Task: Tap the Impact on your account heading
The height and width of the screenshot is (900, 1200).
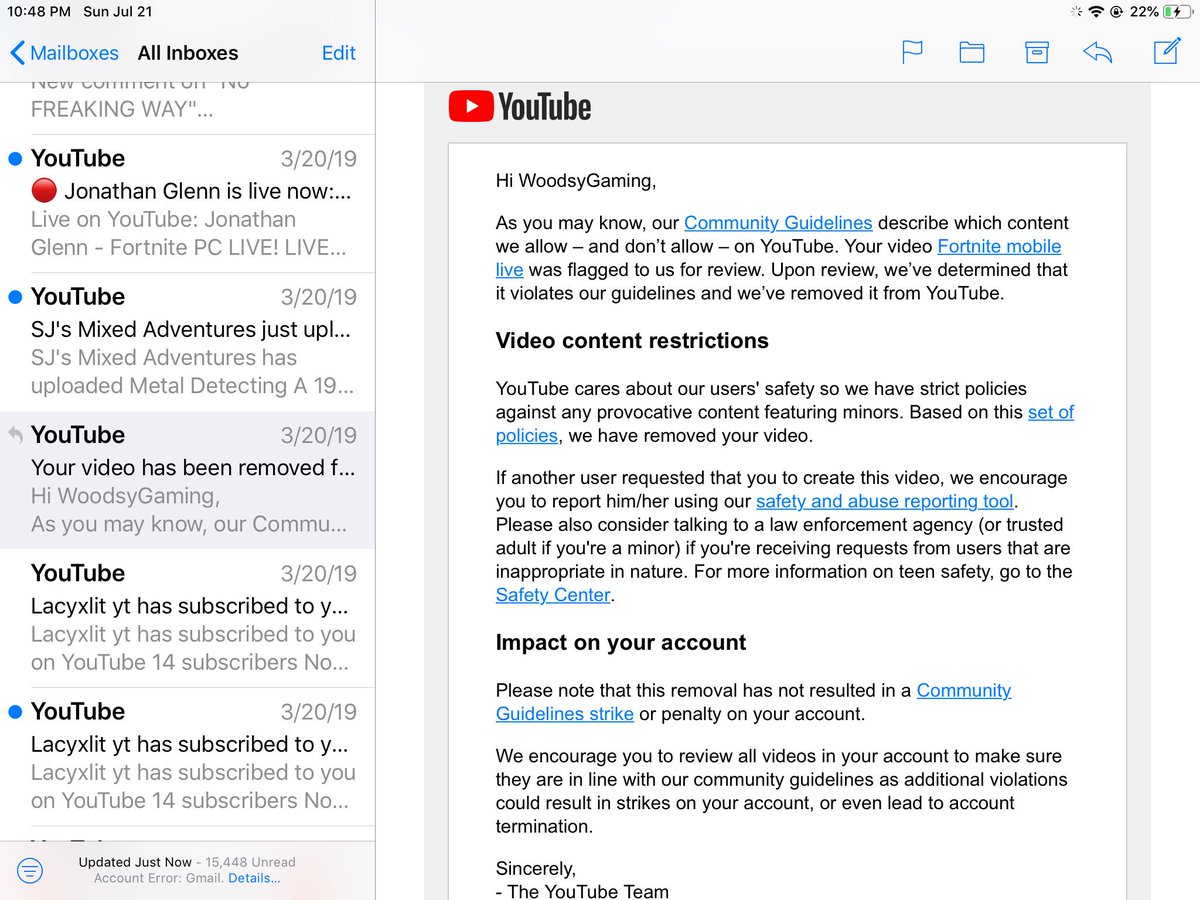Action: 621,642
